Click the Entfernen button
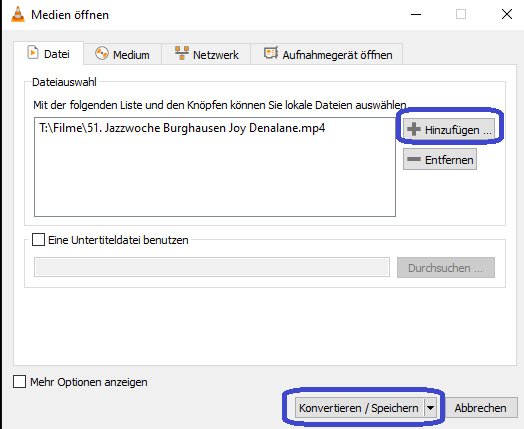This screenshot has width=524, height=429. pos(440,159)
